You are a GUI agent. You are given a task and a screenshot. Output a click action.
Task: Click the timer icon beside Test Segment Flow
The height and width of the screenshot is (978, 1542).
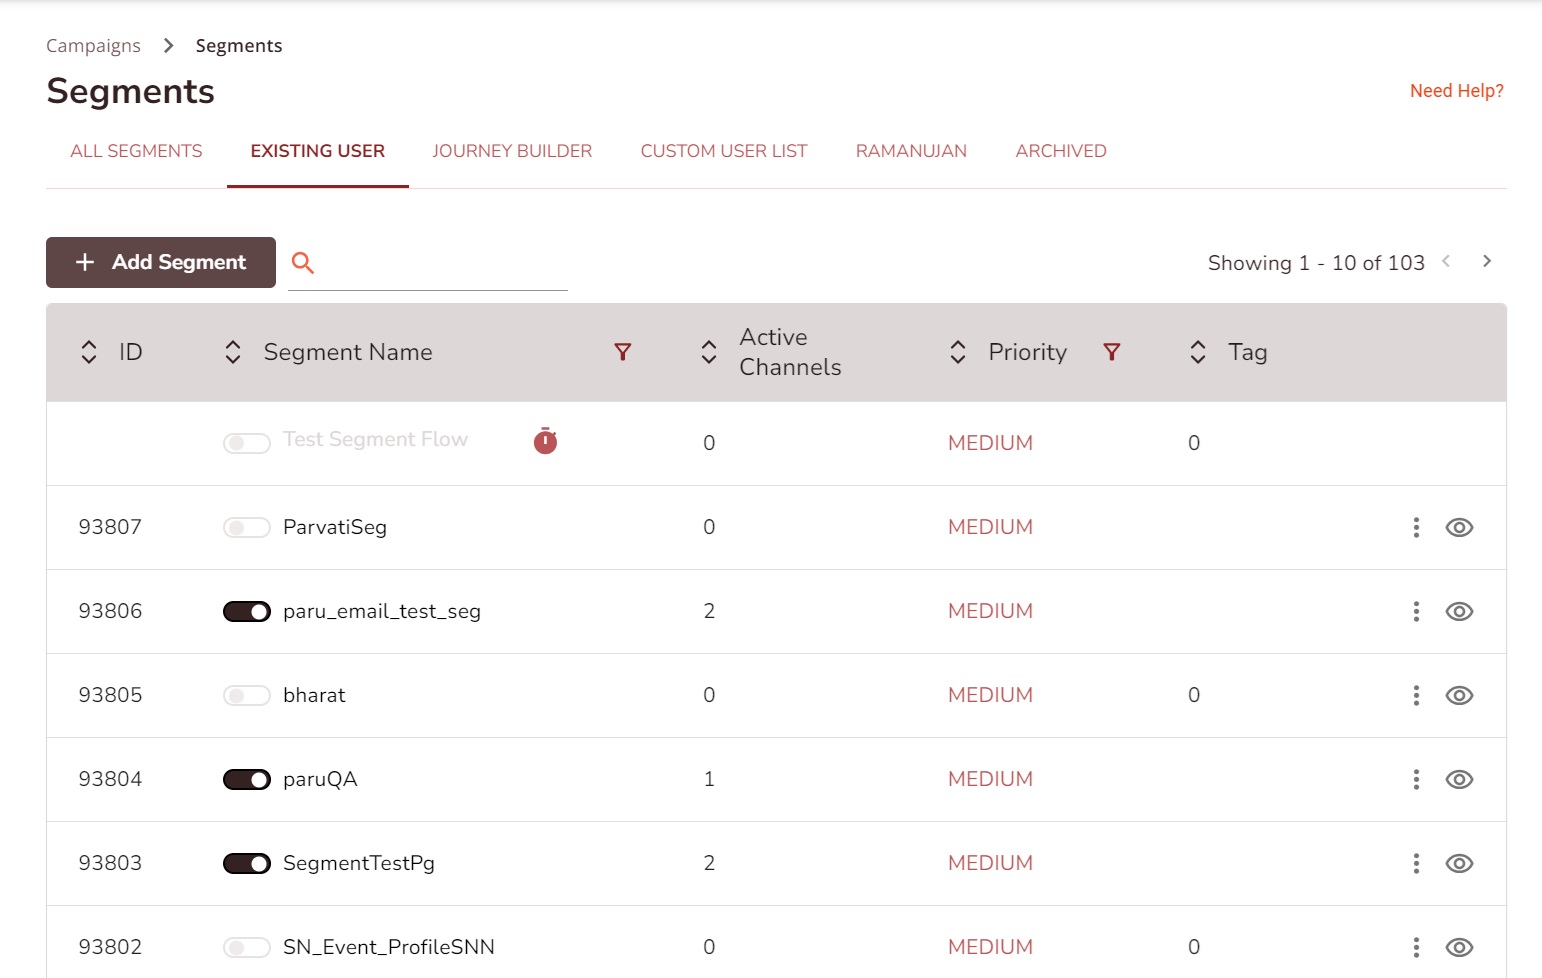(545, 441)
